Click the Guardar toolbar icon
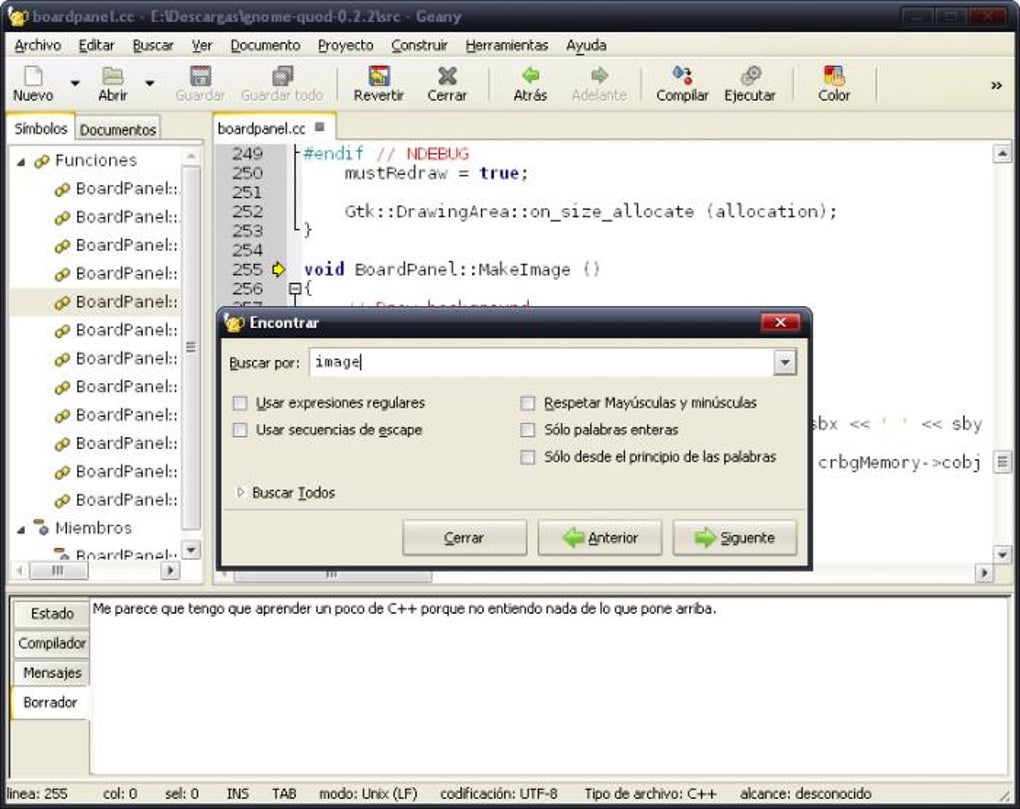Screen dimensions: 1020x809 (200, 76)
